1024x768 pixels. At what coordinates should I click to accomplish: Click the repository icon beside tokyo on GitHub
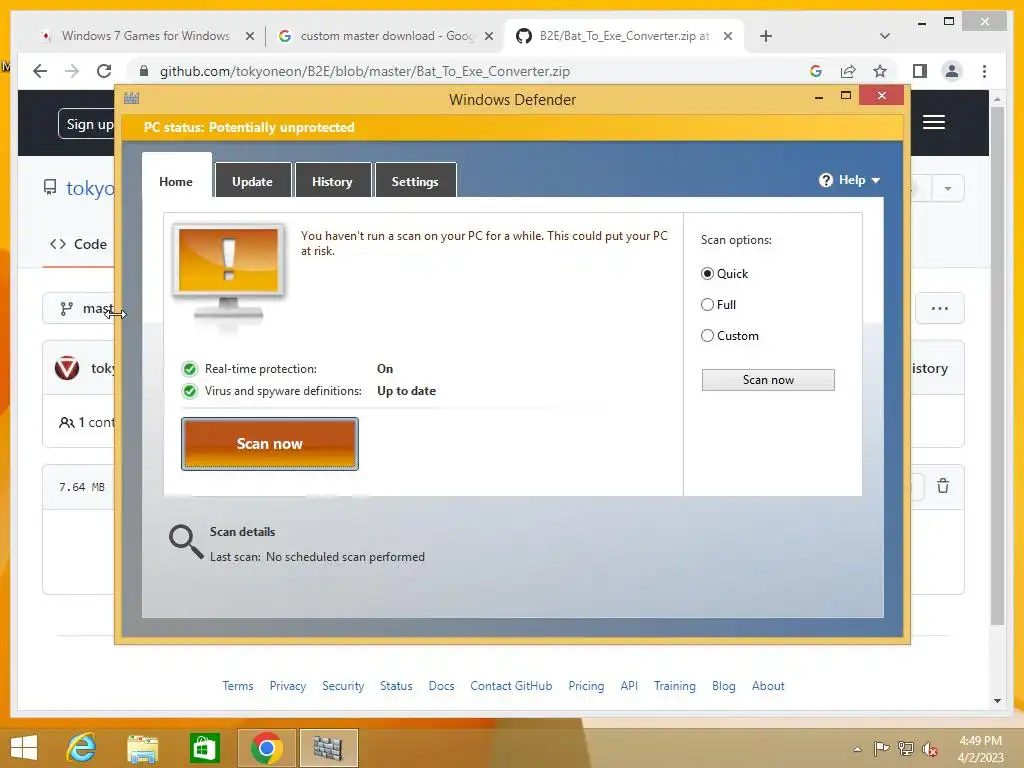(x=50, y=188)
